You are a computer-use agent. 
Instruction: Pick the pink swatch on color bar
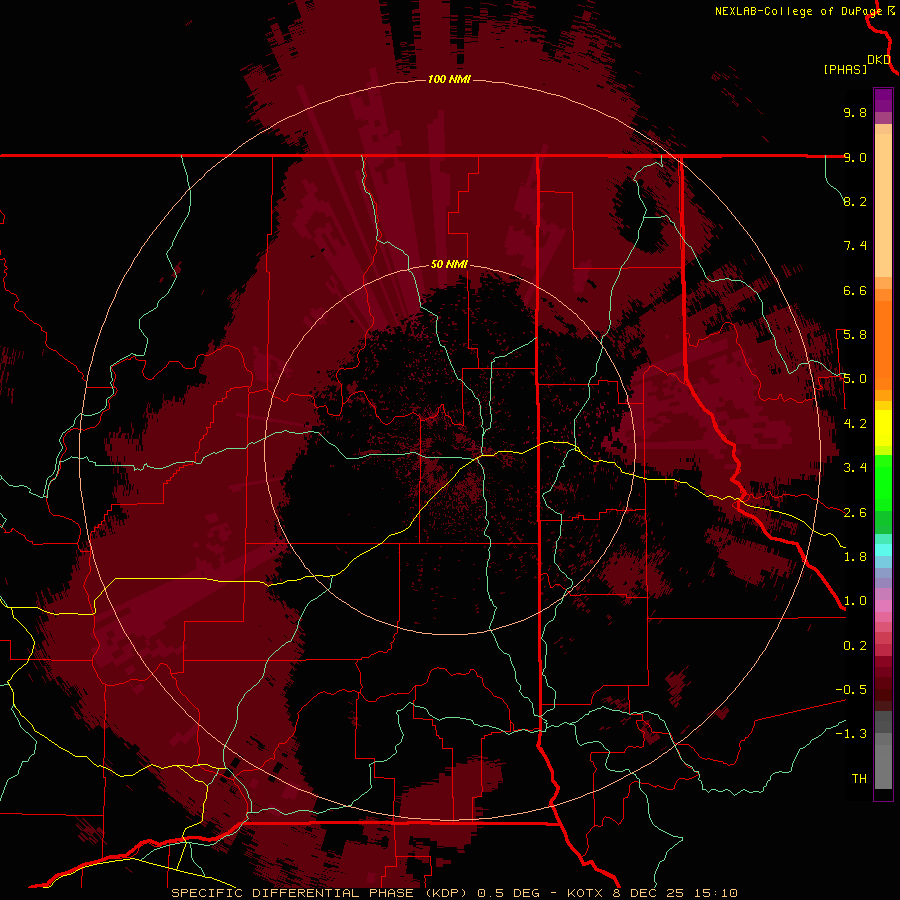point(883,606)
